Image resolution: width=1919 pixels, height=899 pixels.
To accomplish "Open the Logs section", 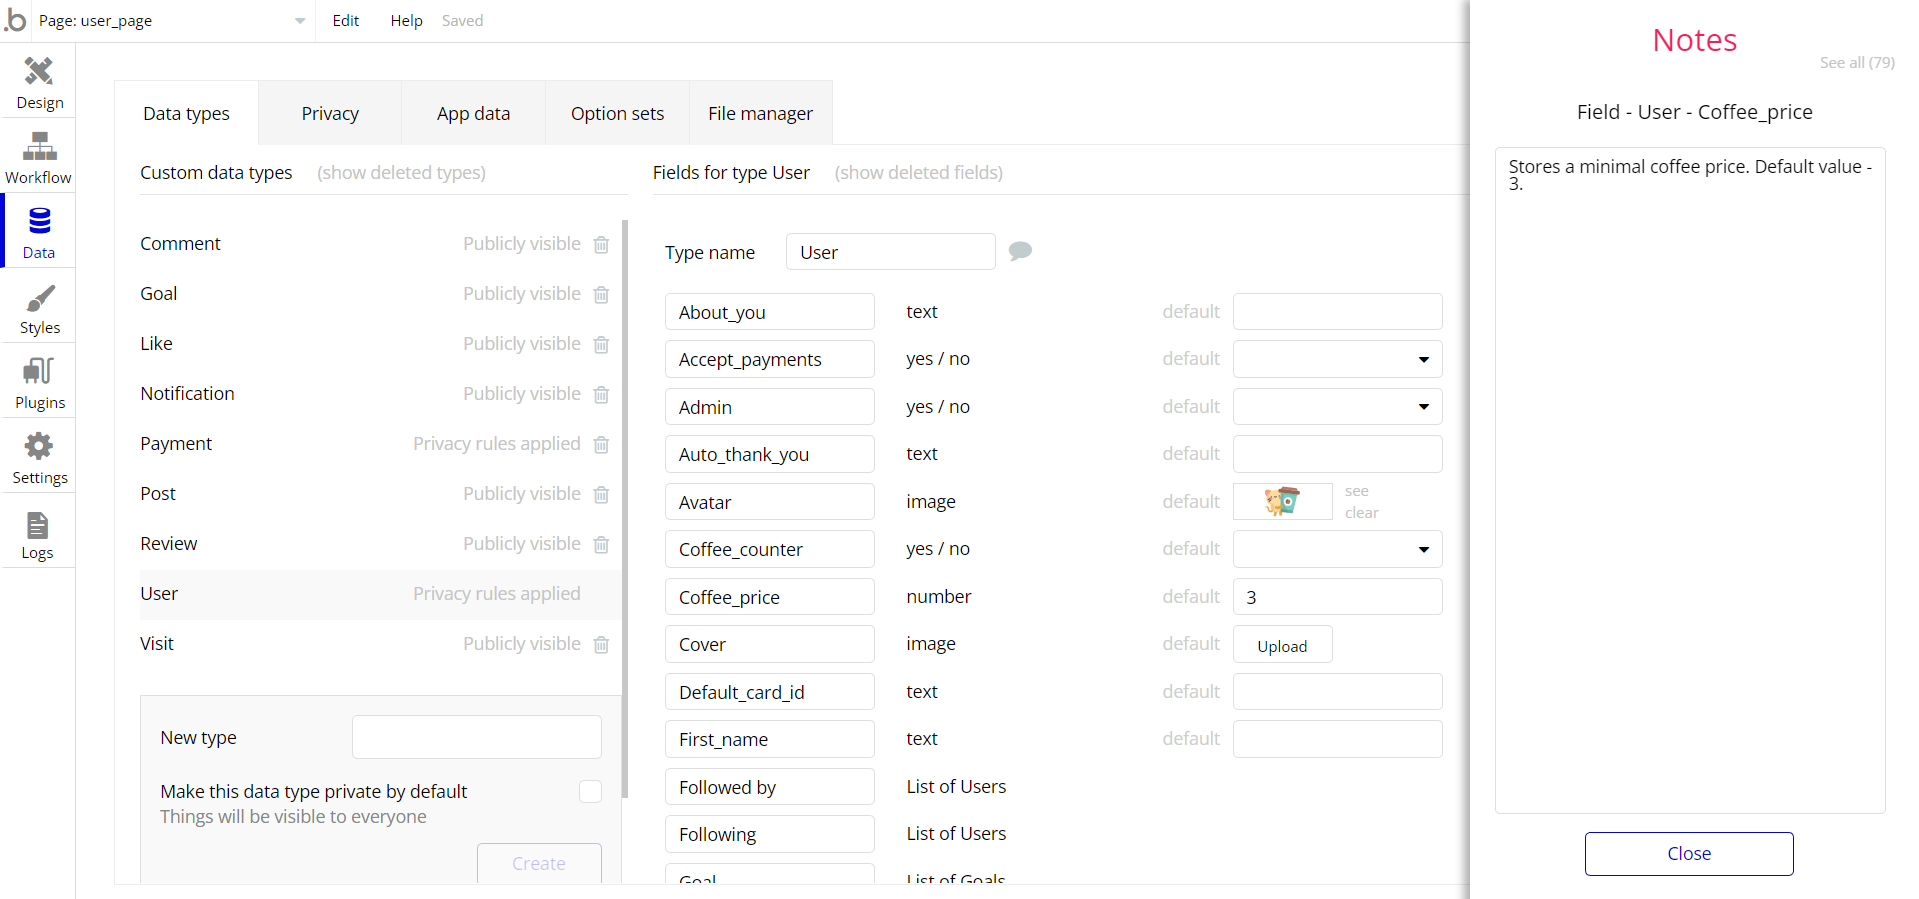I will [38, 534].
